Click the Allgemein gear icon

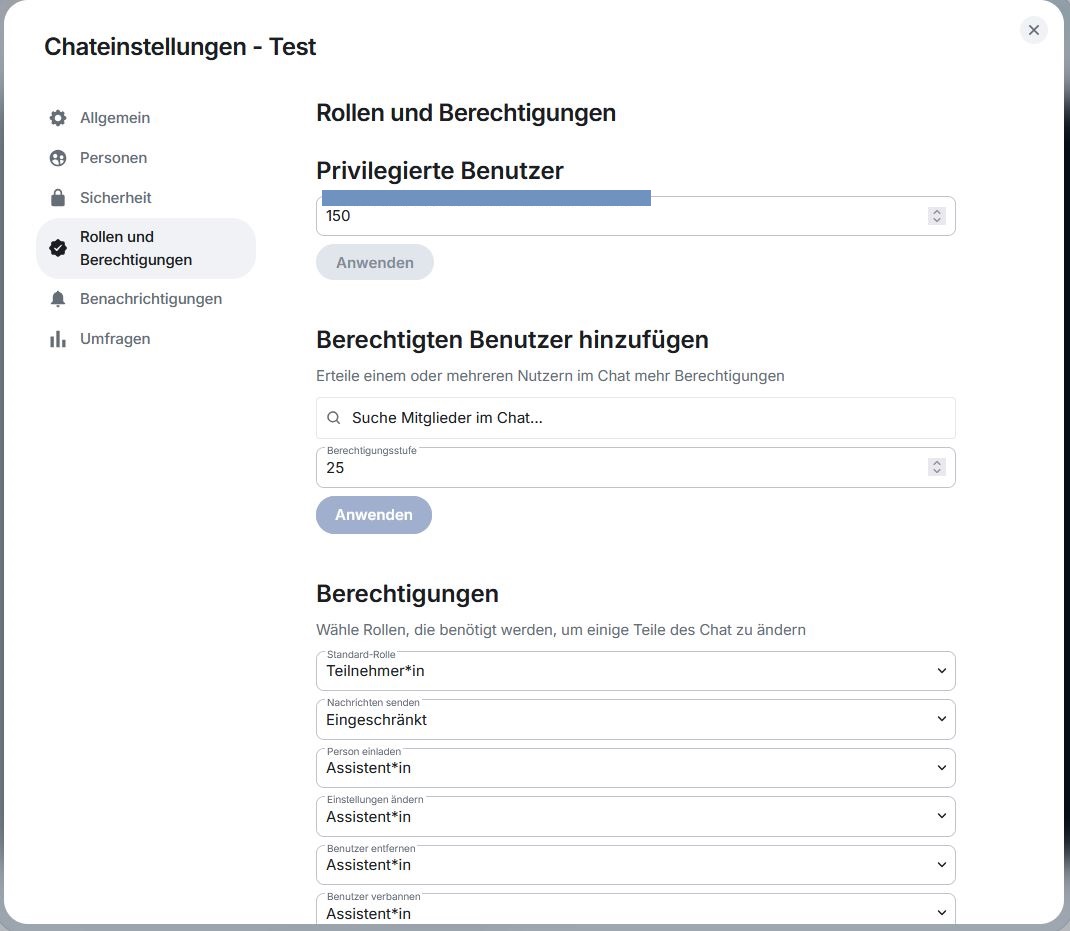pos(58,118)
